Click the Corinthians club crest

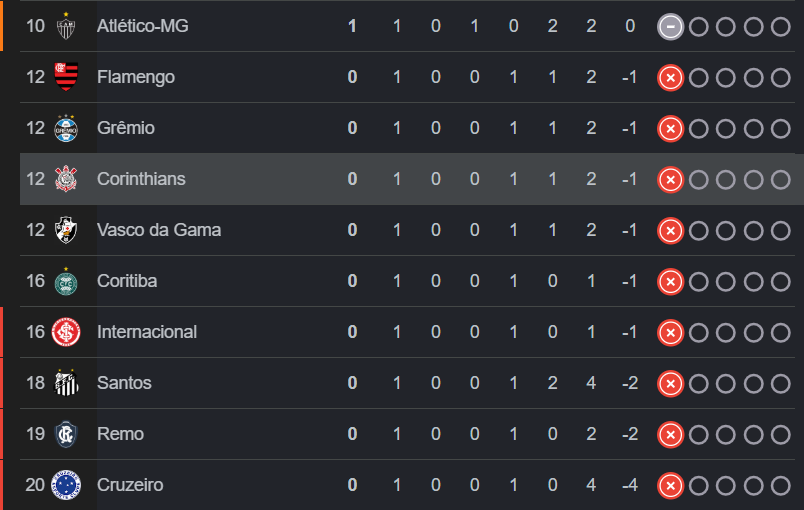coord(66,179)
